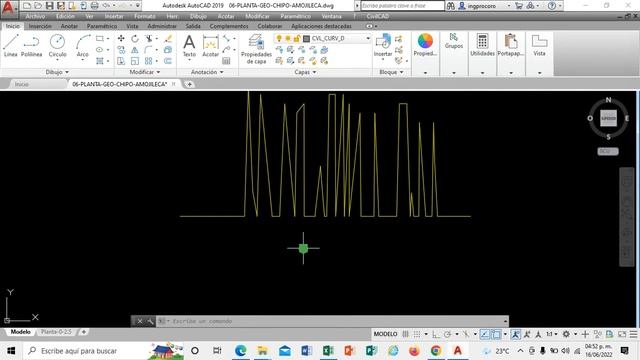Toggle grid display in status bar
The height and width of the screenshot is (360, 640).
tap(405, 334)
